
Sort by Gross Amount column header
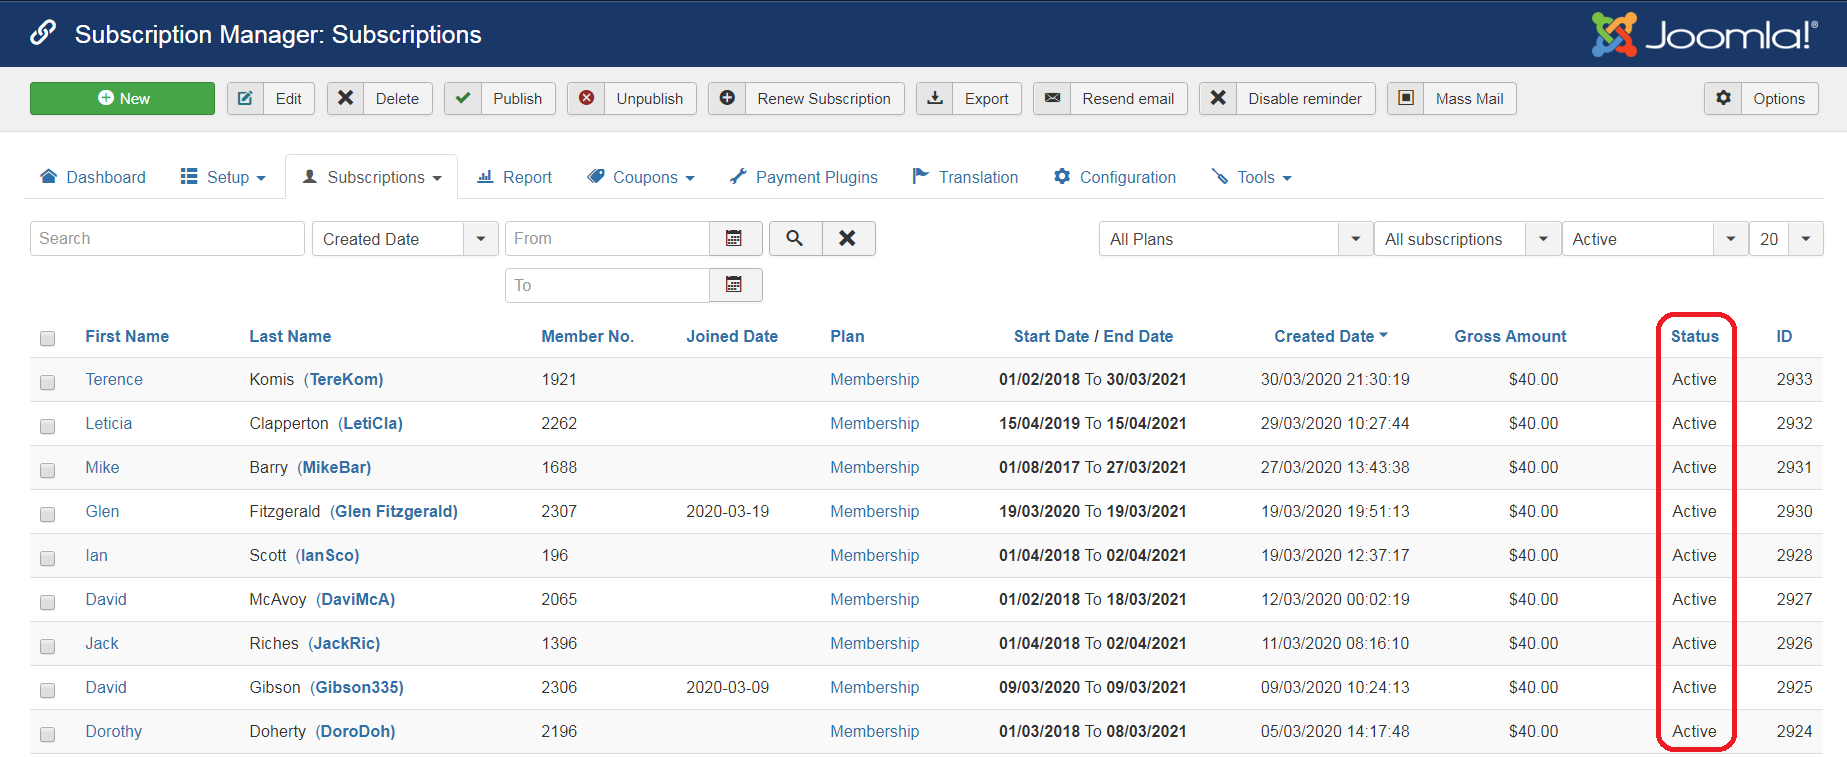pyautogui.click(x=1510, y=336)
